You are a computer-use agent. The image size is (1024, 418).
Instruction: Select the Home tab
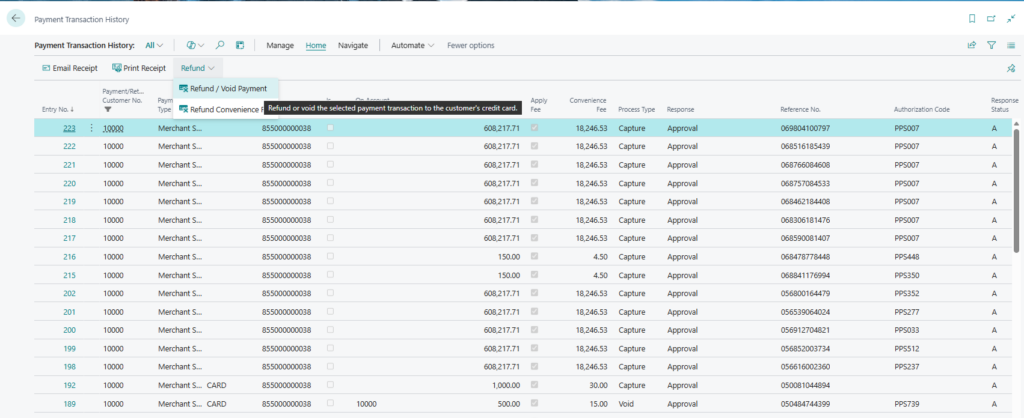point(316,46)
